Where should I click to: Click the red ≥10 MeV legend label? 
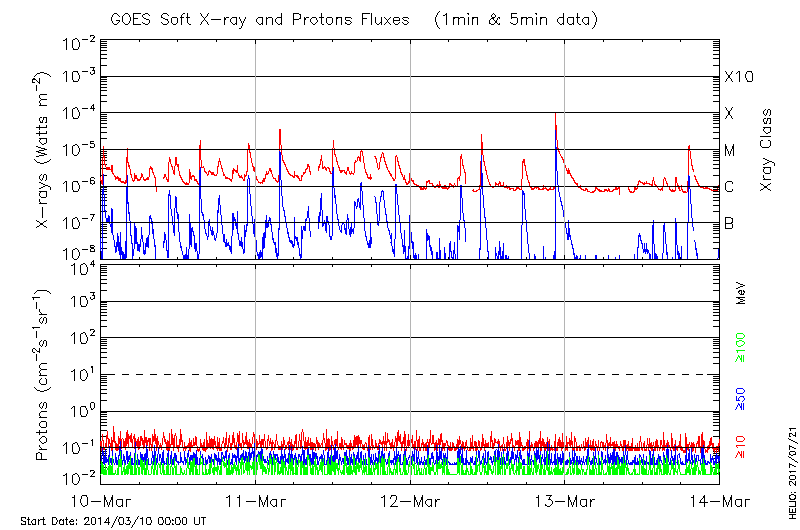pyautogui.click(x=741, y=446)
